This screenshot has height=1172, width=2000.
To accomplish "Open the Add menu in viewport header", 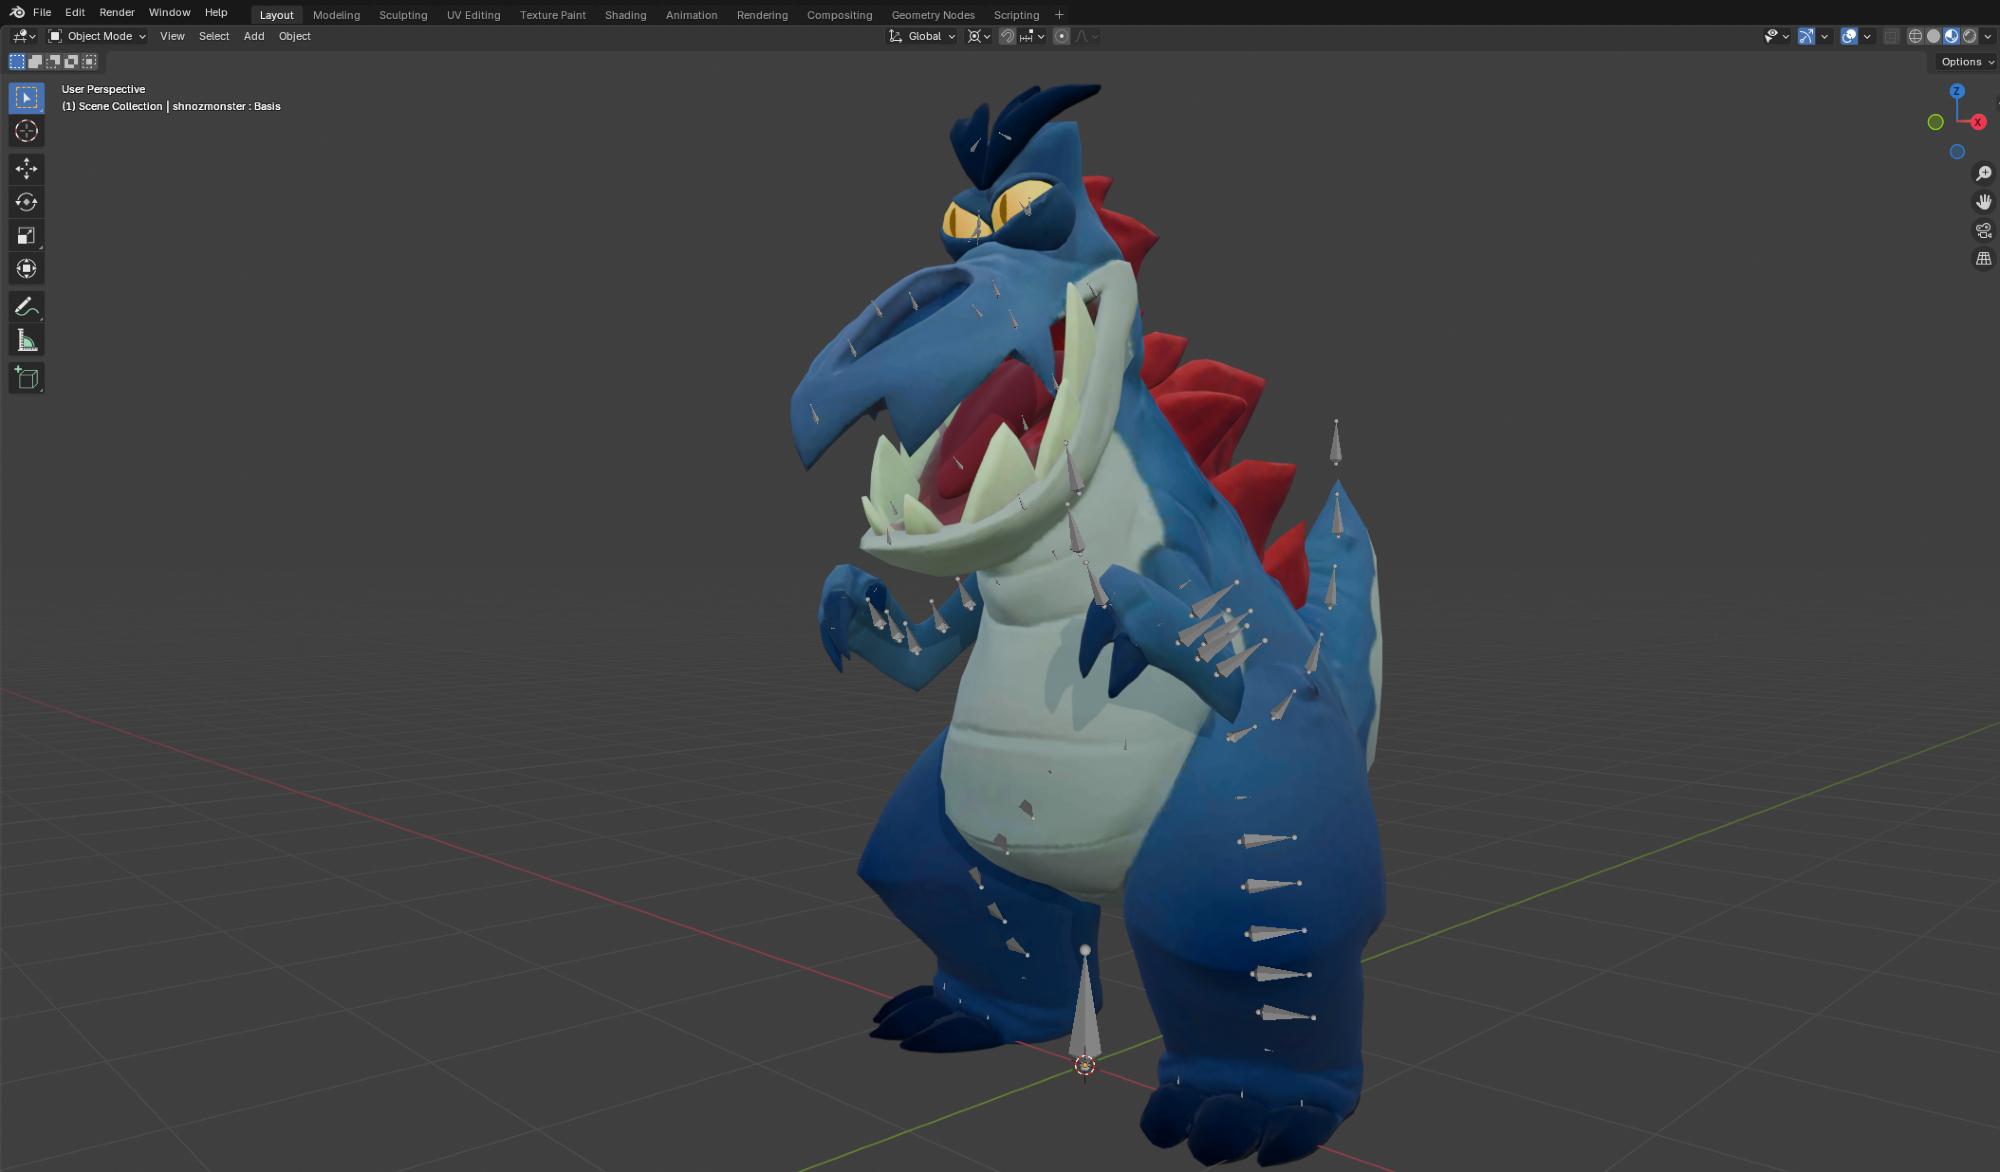I will (254, 36).
